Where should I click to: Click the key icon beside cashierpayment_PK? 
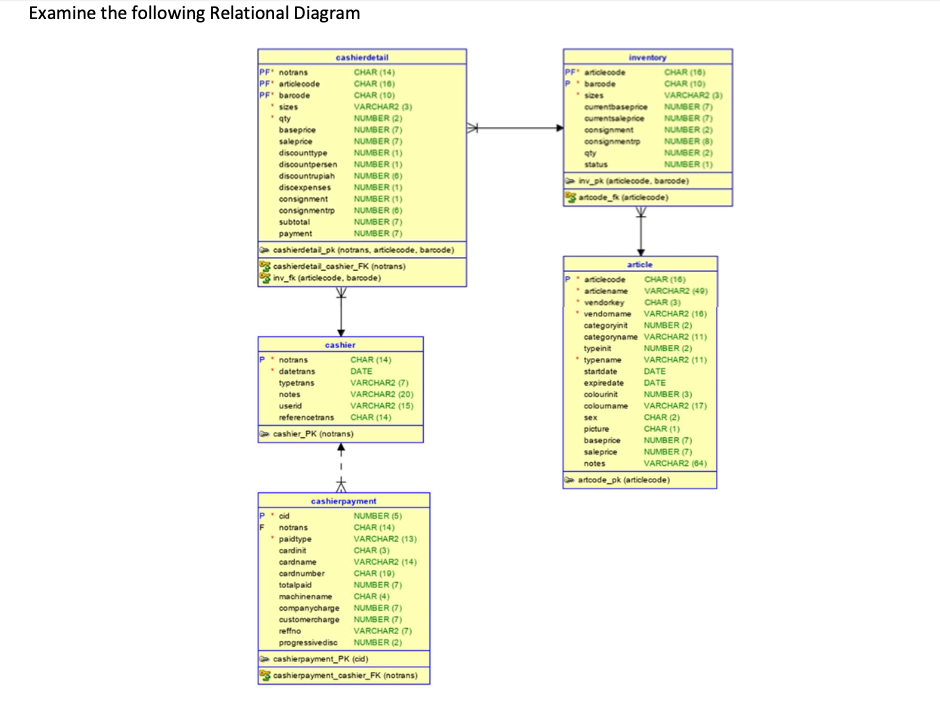(264, 659)
